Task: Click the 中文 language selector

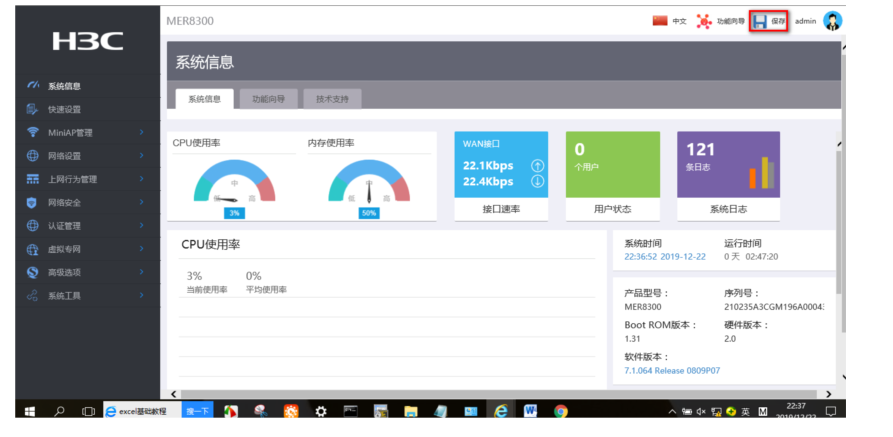Action: 679,22
